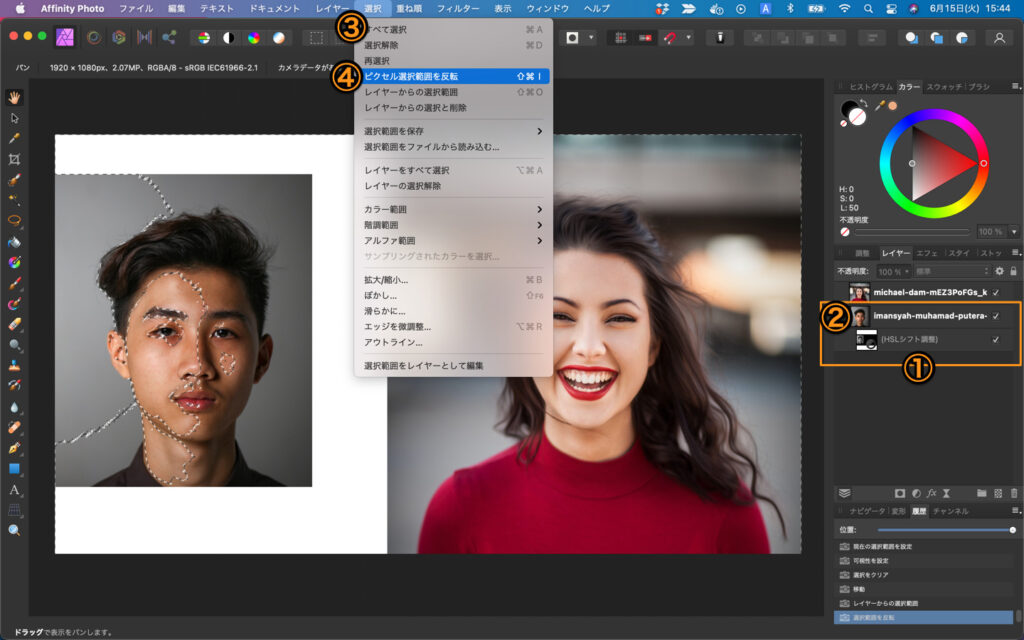Screen dimensions: 1024x640
Task: Switch to the スウォッチ tab
Action: [943, 87]
